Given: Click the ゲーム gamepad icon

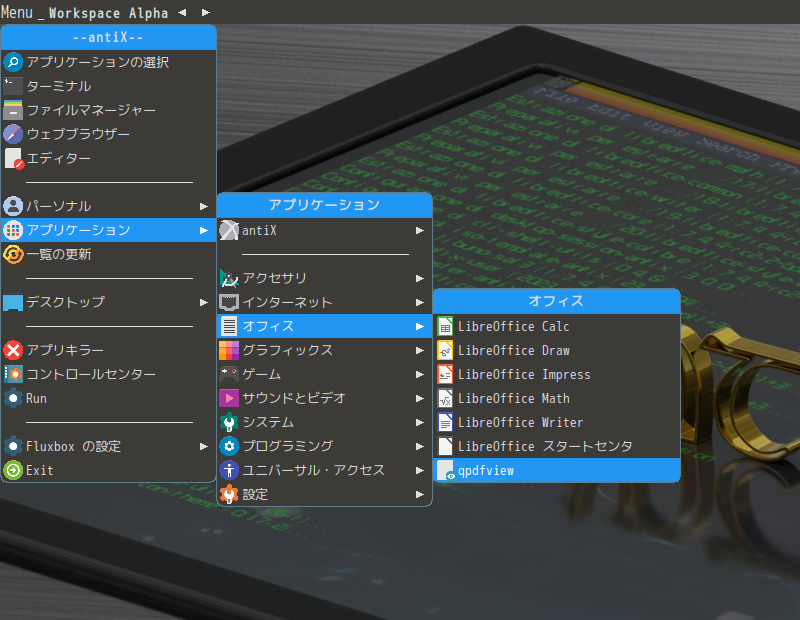Looking at the screenshot, I should 229,374.
